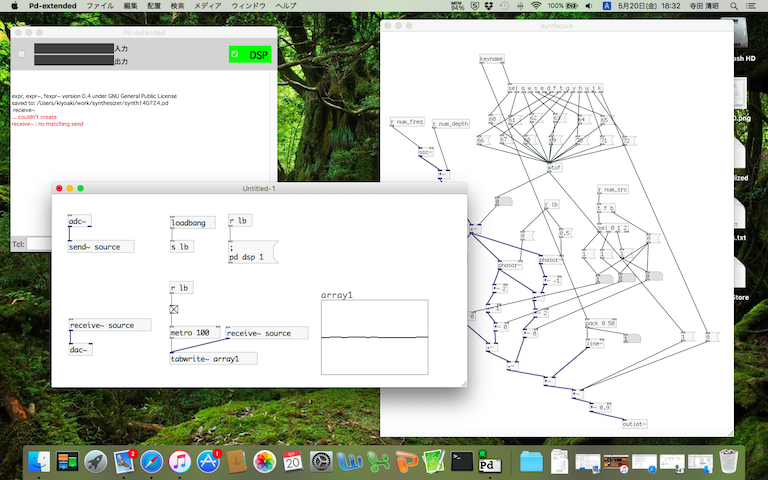Launch Microsoft PowerPoint from the dock
Screen dimensions: 768x480
pos(406,461)
